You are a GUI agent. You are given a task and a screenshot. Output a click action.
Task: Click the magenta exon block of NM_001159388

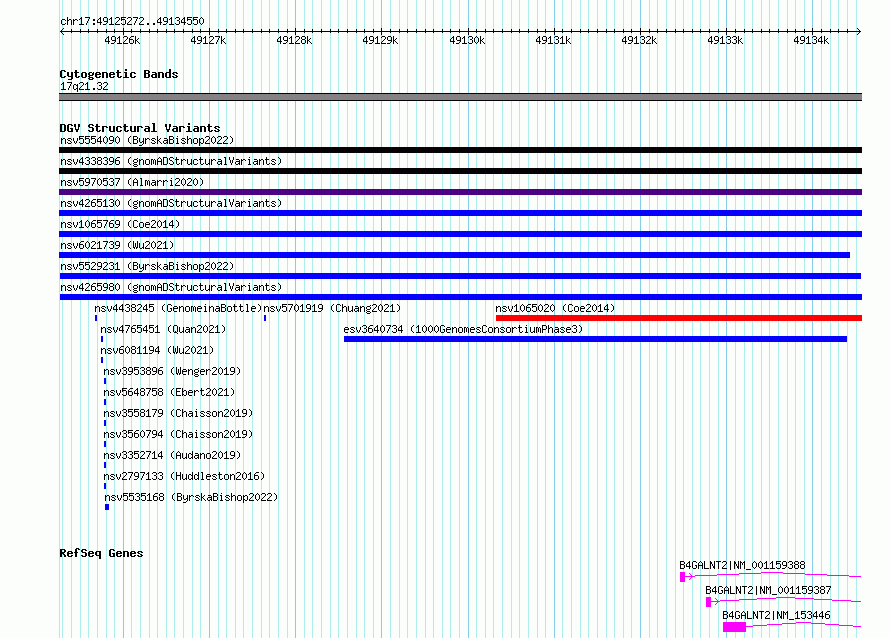[x=683, y=577]
